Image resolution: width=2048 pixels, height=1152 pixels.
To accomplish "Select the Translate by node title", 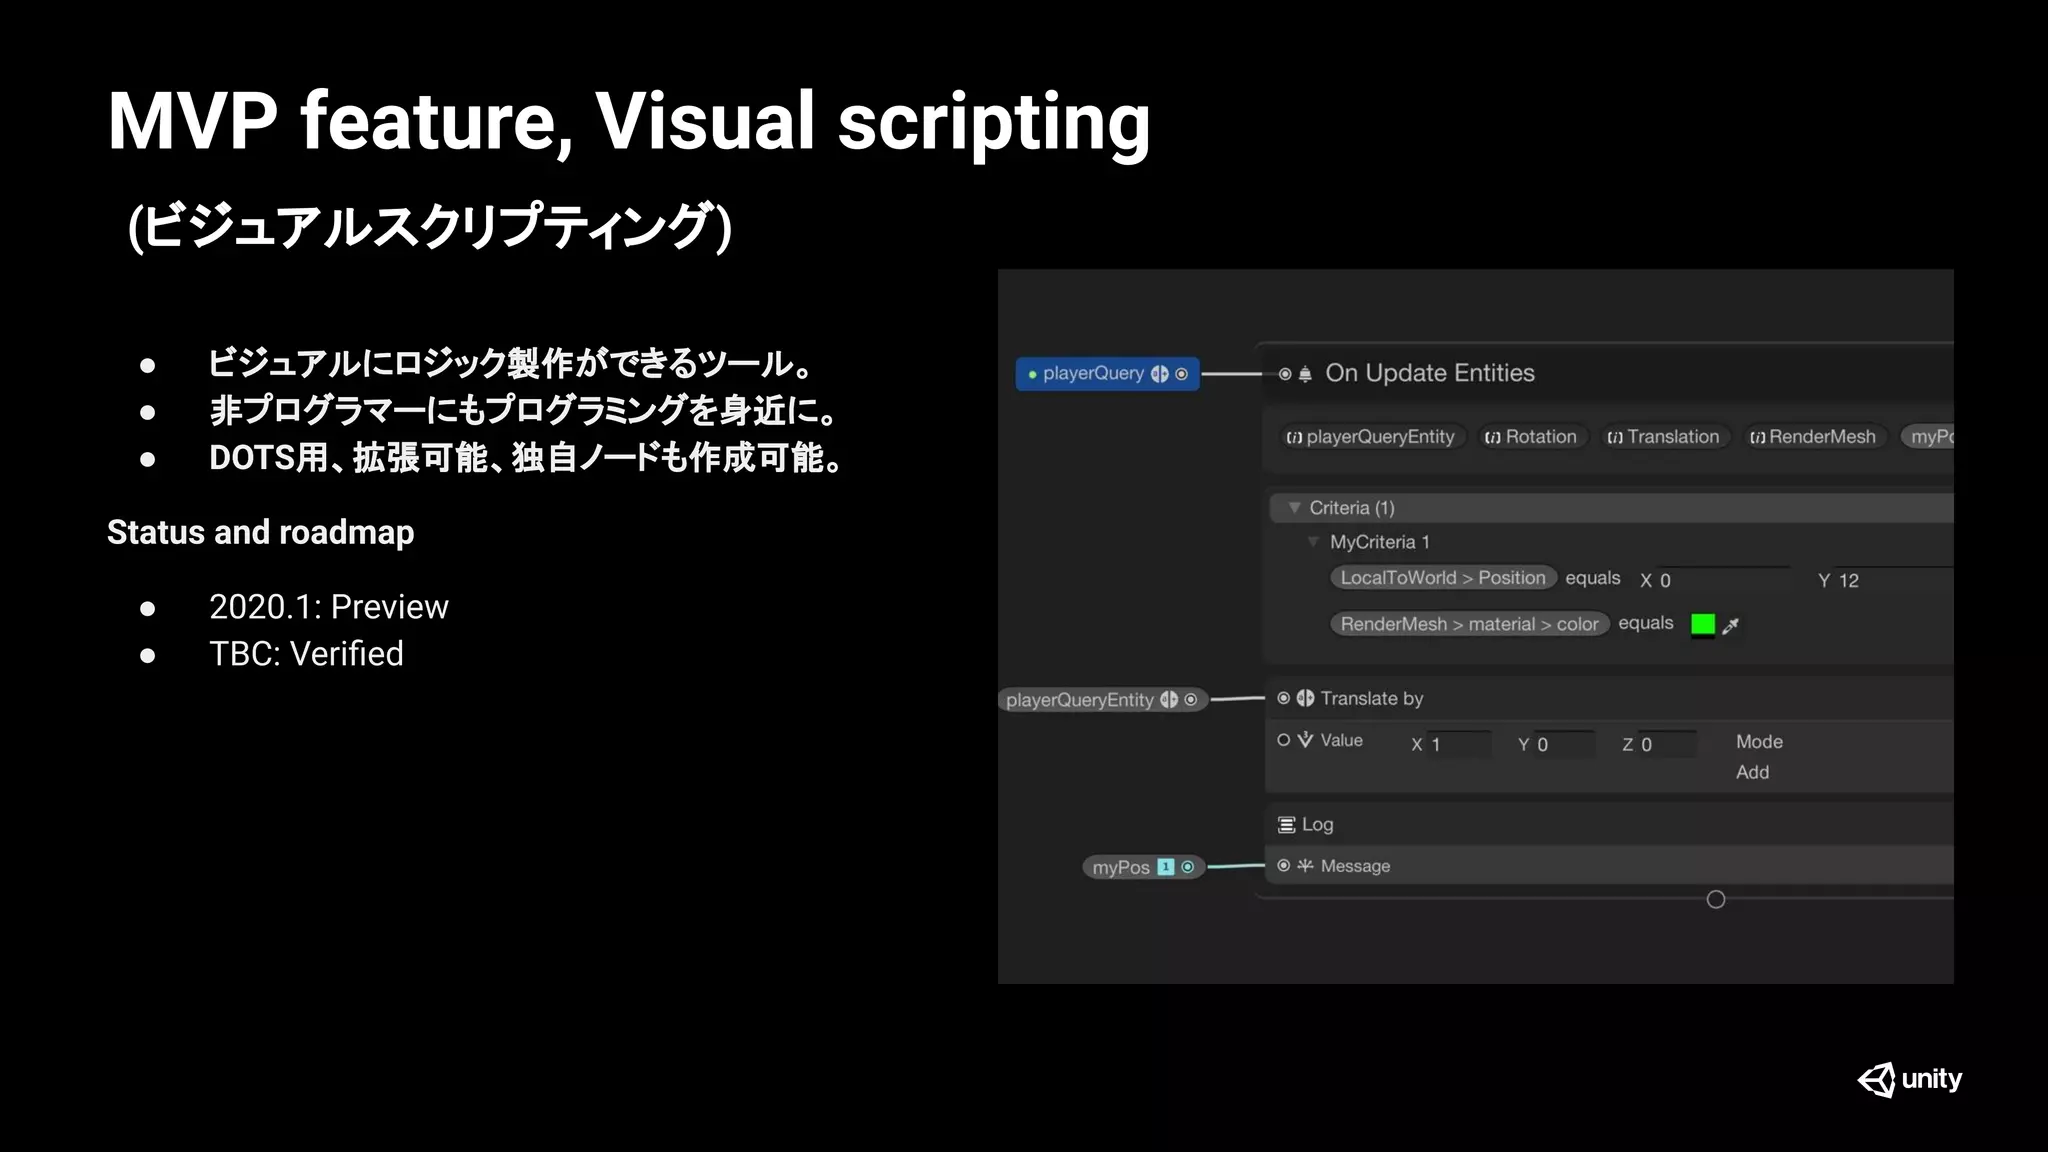I will point(1371,698).
